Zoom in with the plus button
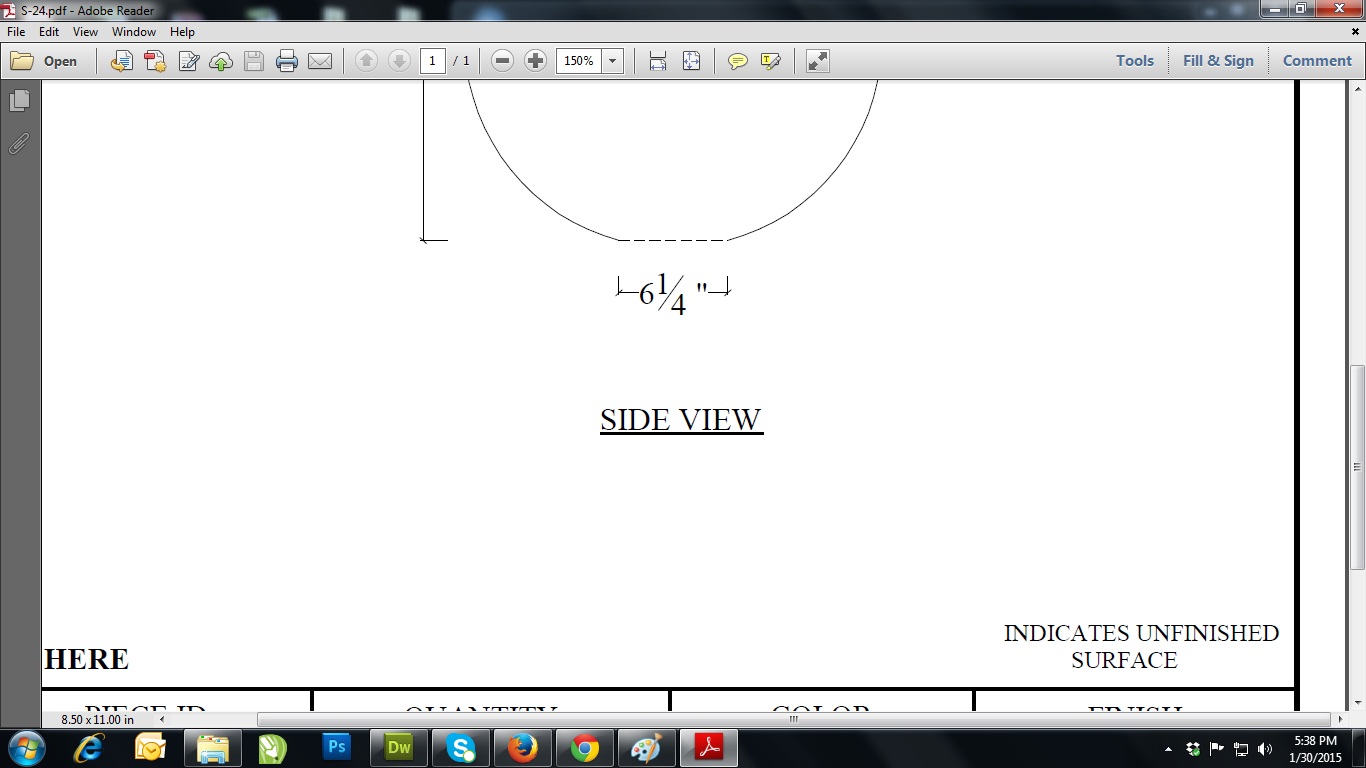This screenshot has width=1366, height=768. (x=536, y=61)
